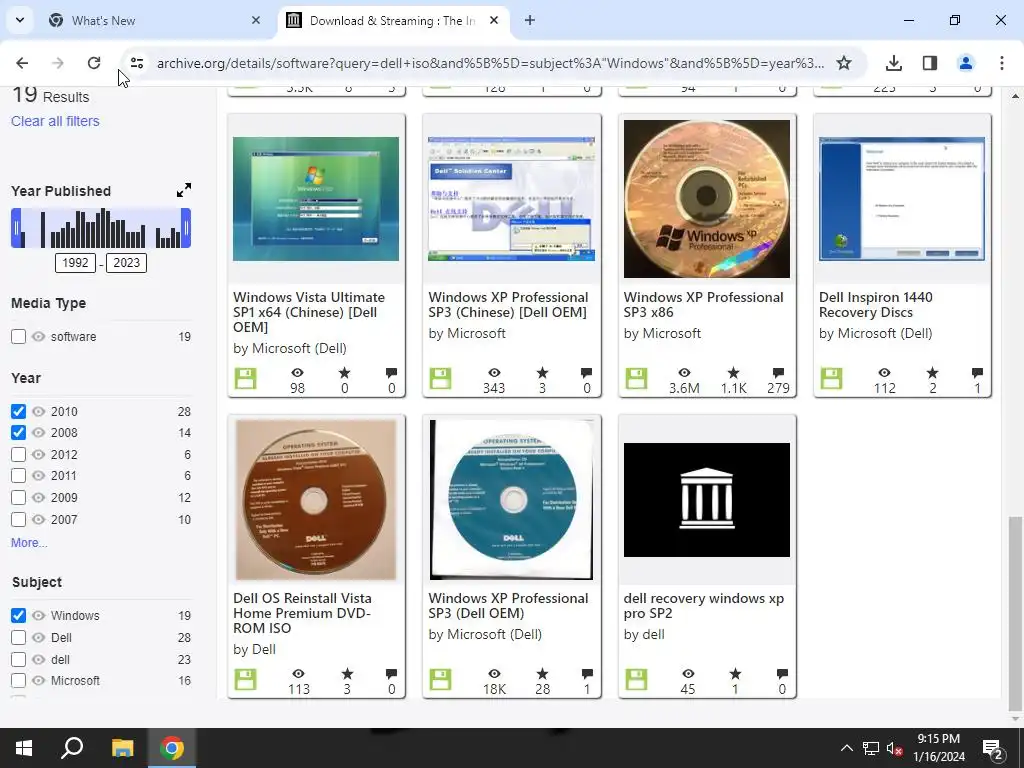Click Chrome icon in taskbar
Viewport: 1024px width, 768px height.
pyautogui.click(x=172, y=748)
